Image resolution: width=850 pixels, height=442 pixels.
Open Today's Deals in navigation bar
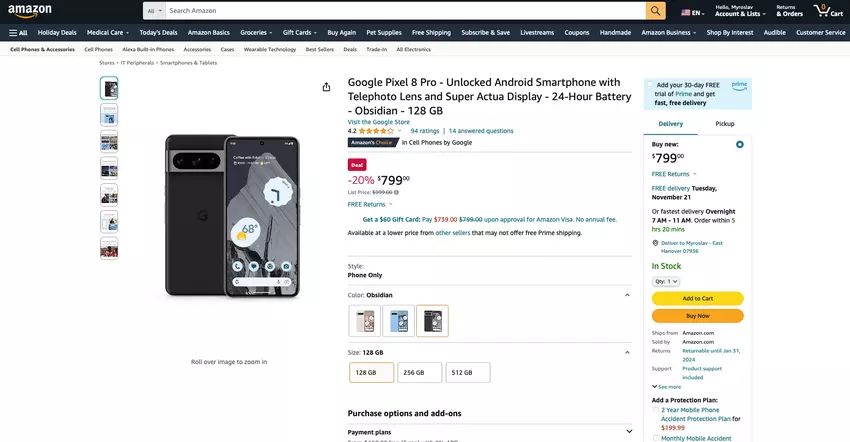(x=158, y=32)
